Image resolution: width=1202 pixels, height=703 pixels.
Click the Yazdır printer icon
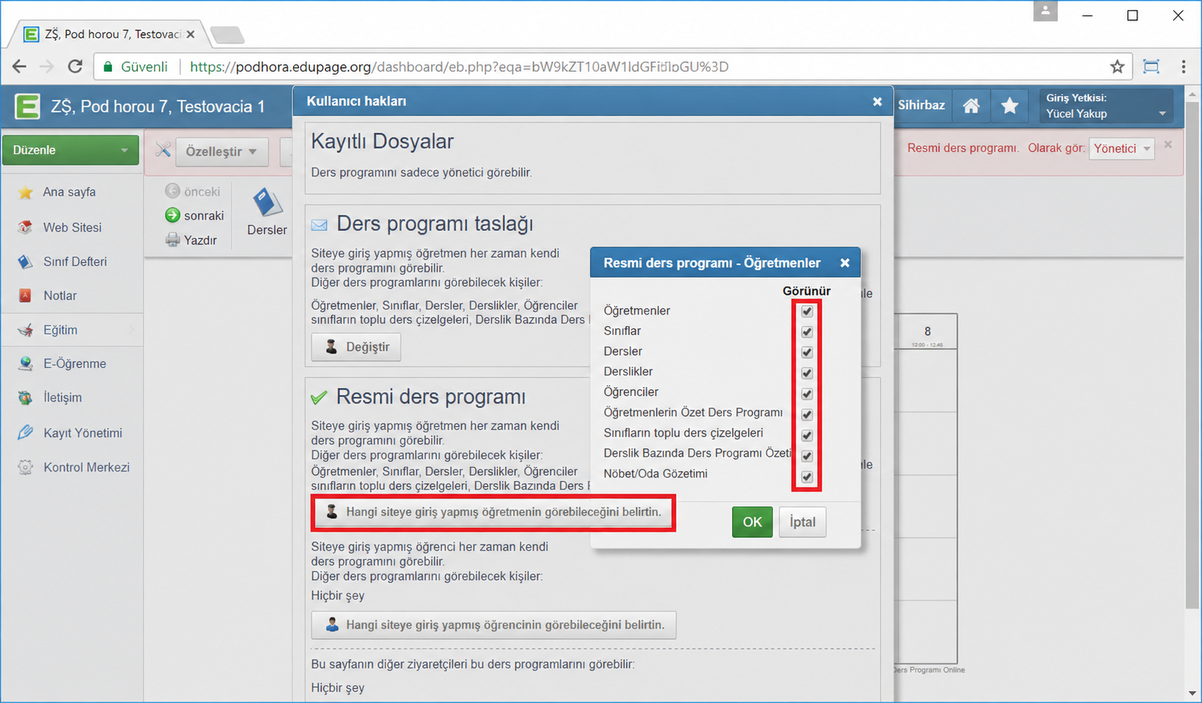(173, 240)
